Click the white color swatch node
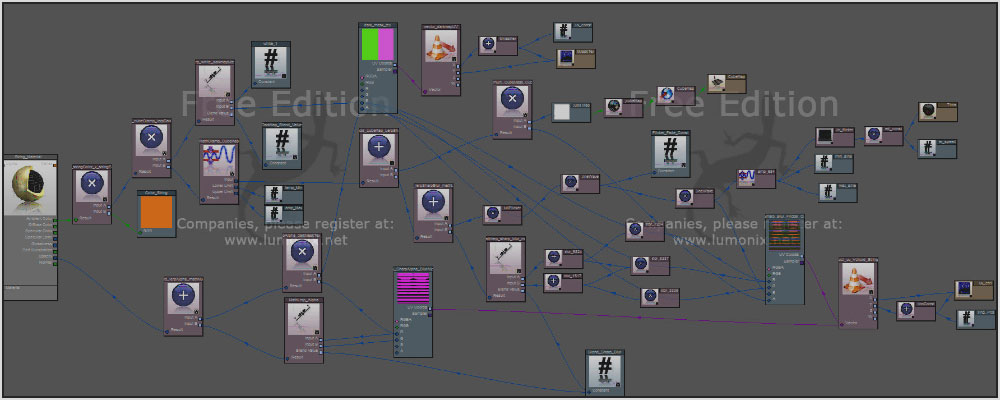Image resolution: width=1000 pixels, height=400 pixels. click(572, 112)
